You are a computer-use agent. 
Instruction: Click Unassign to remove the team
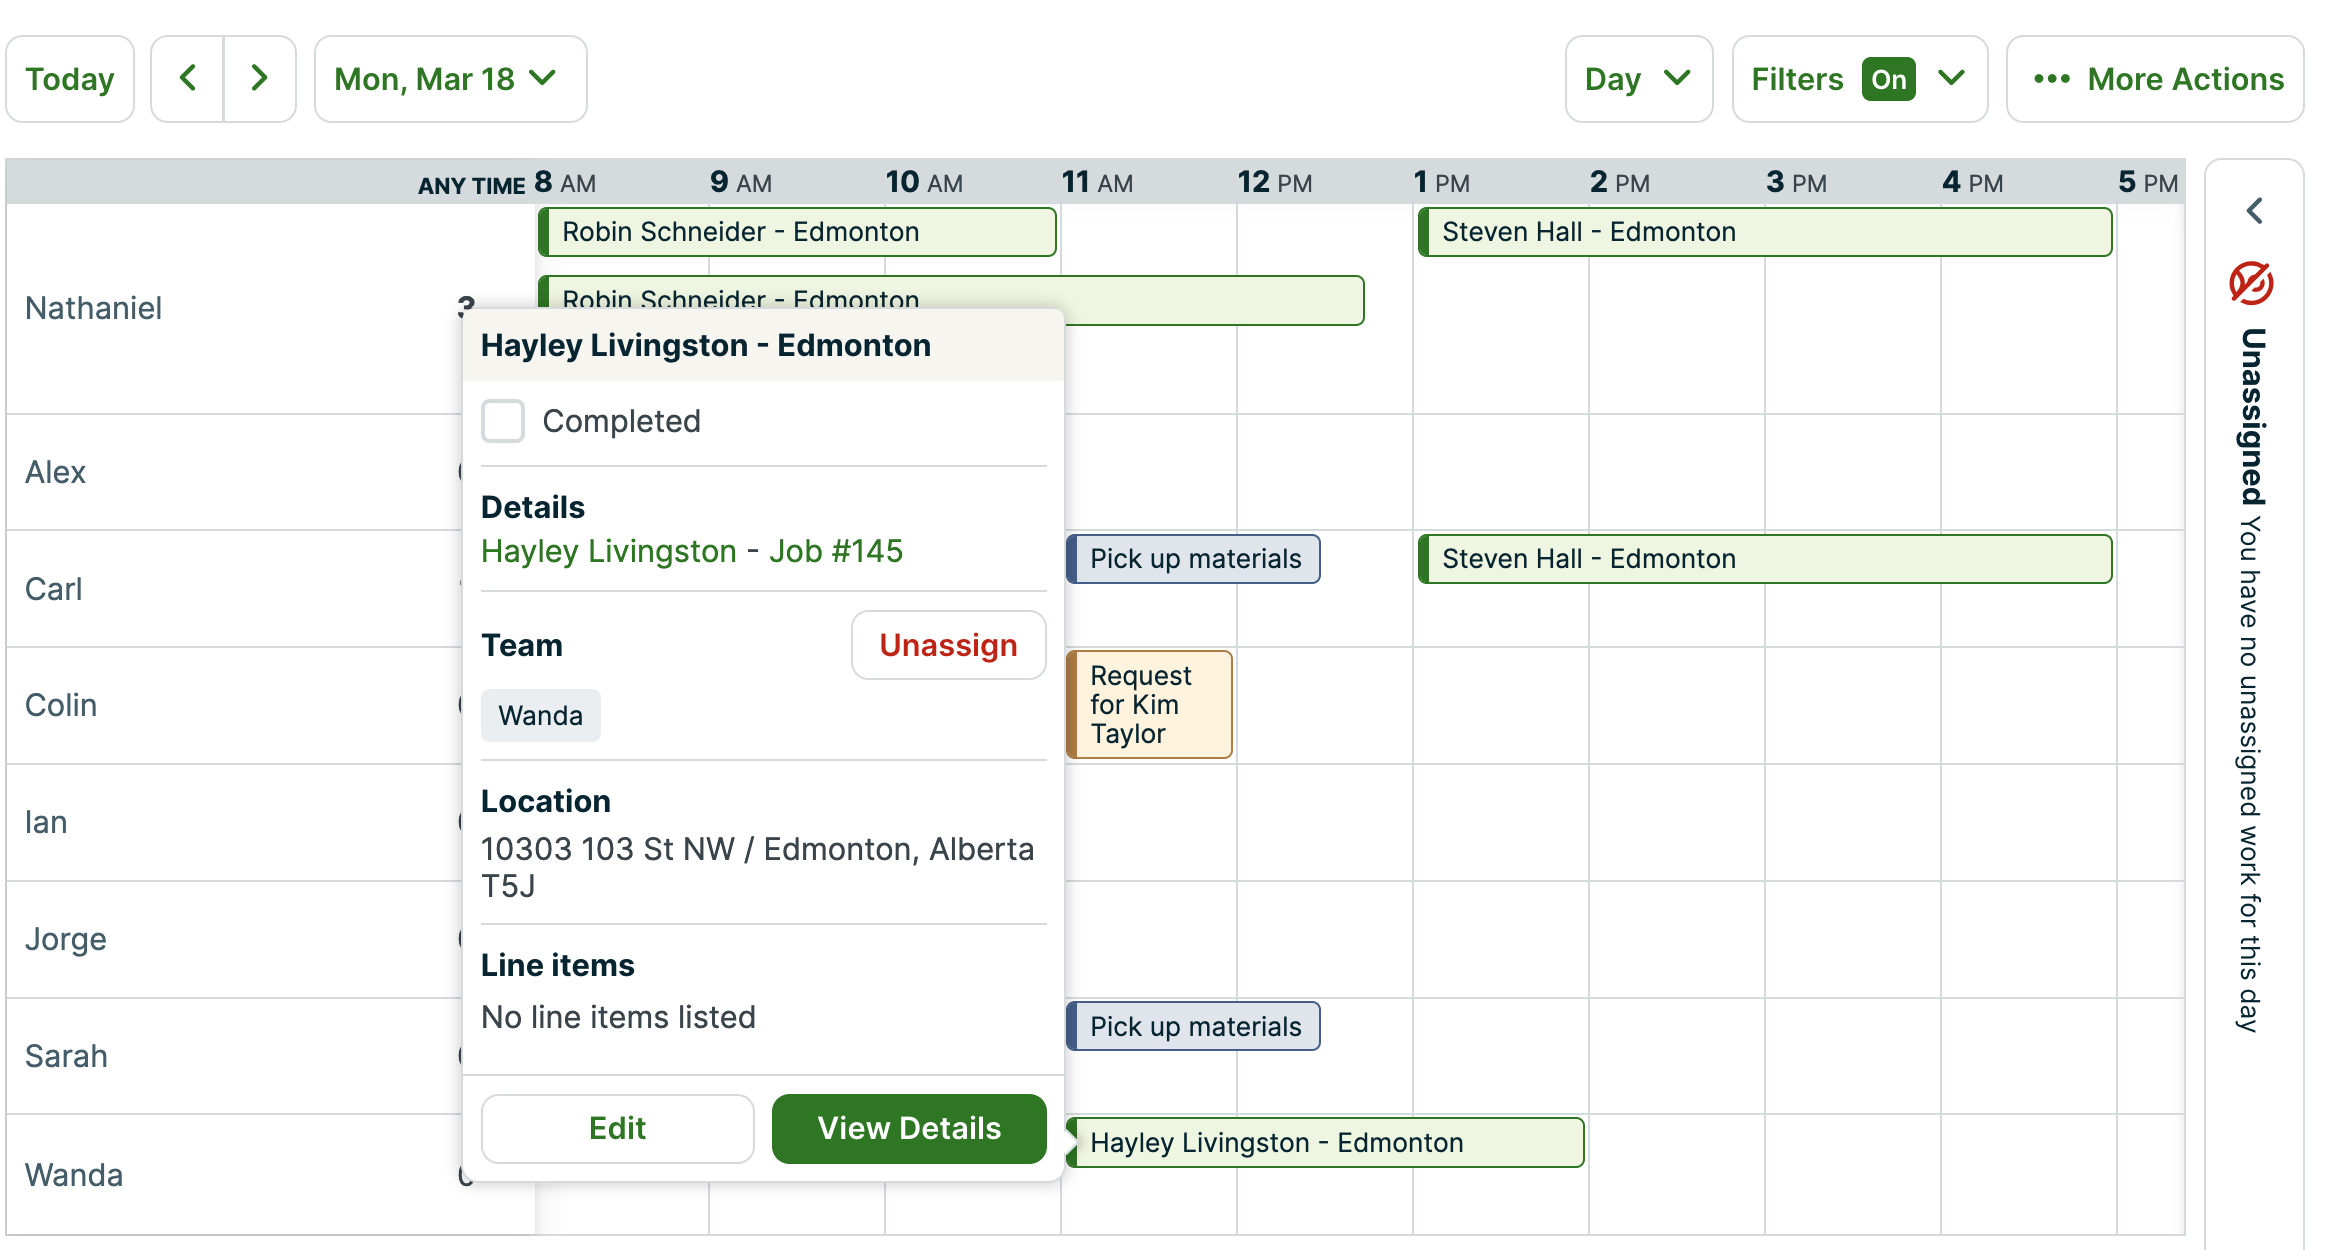[x=948, y=645]
